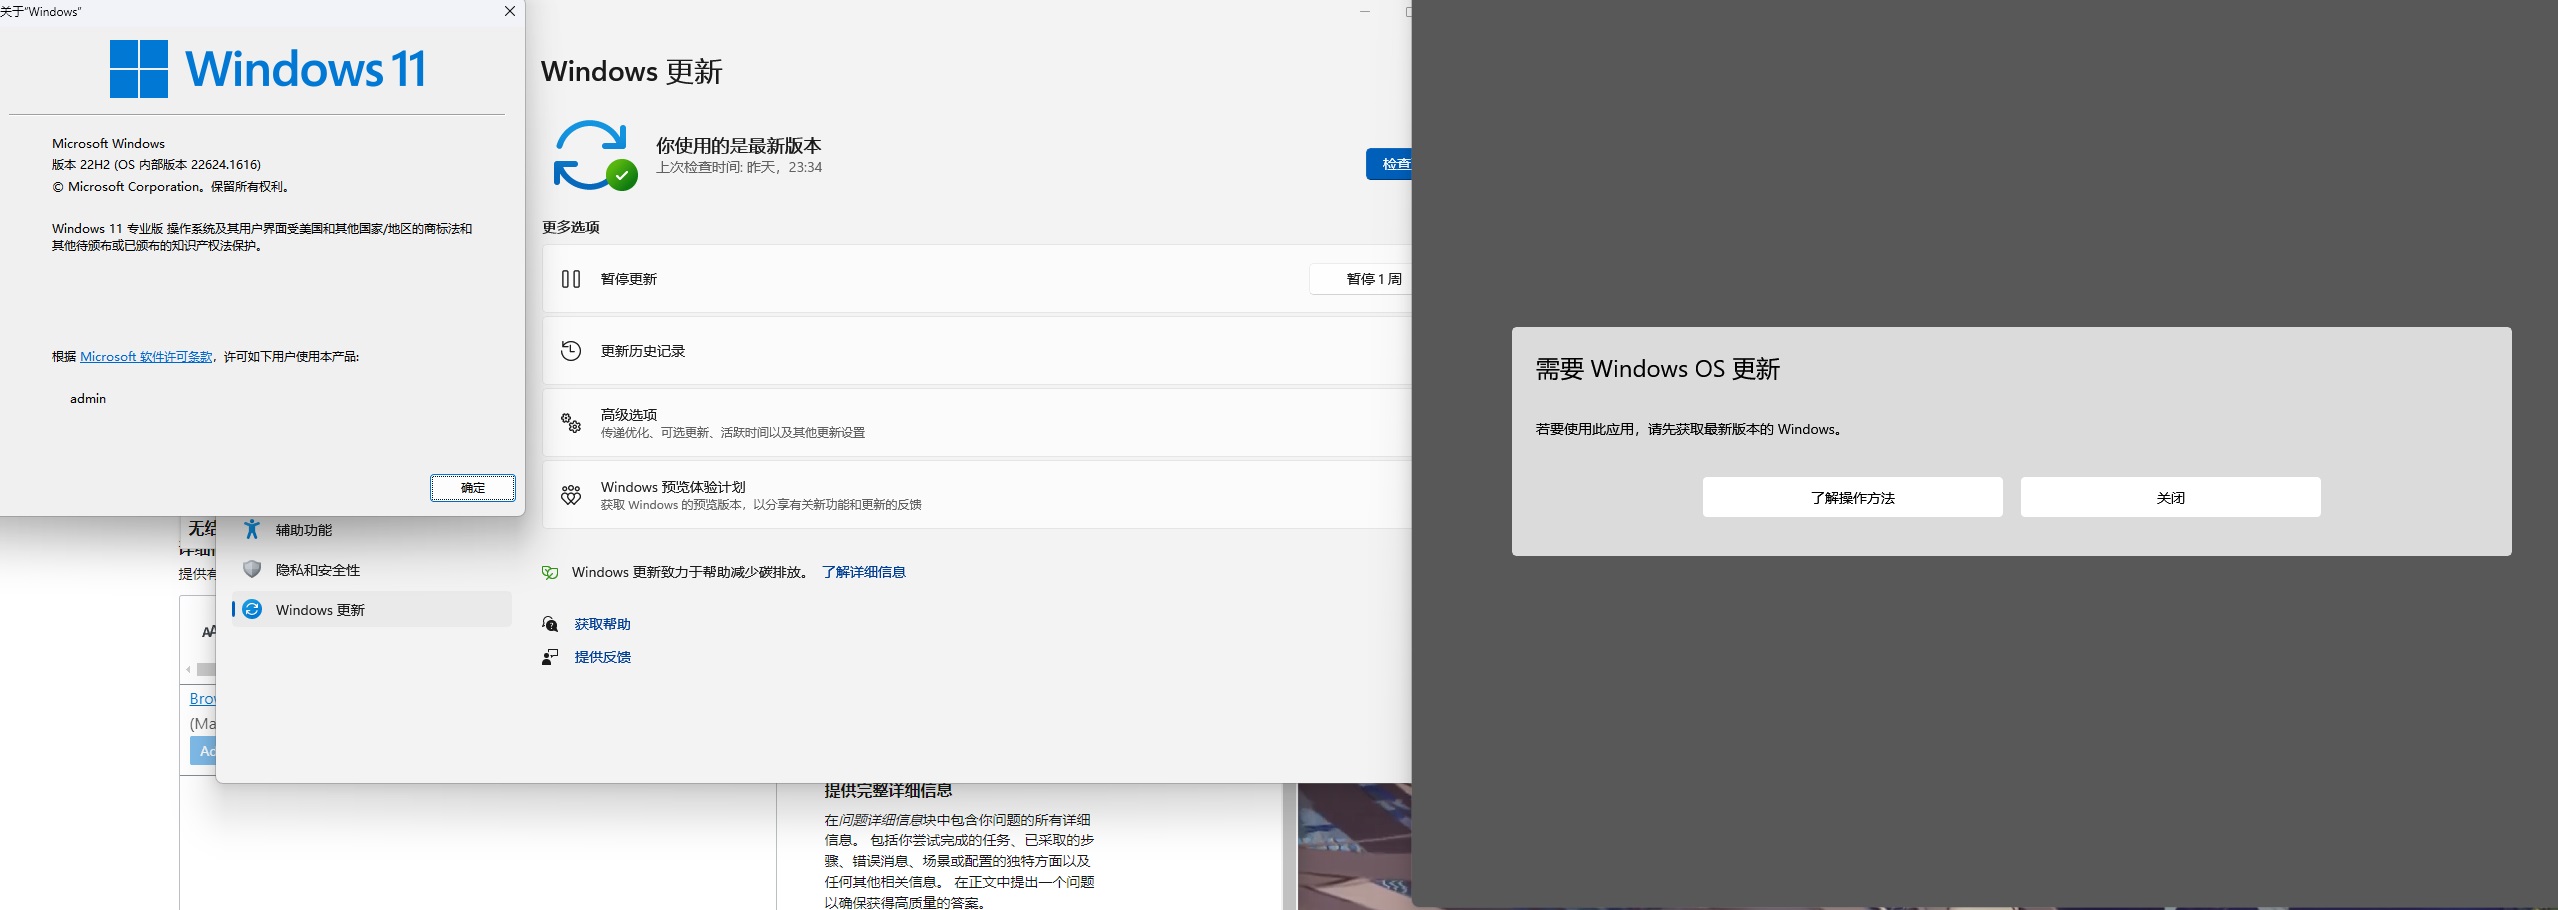Open the 高级选项 row label

click(629, 414)
